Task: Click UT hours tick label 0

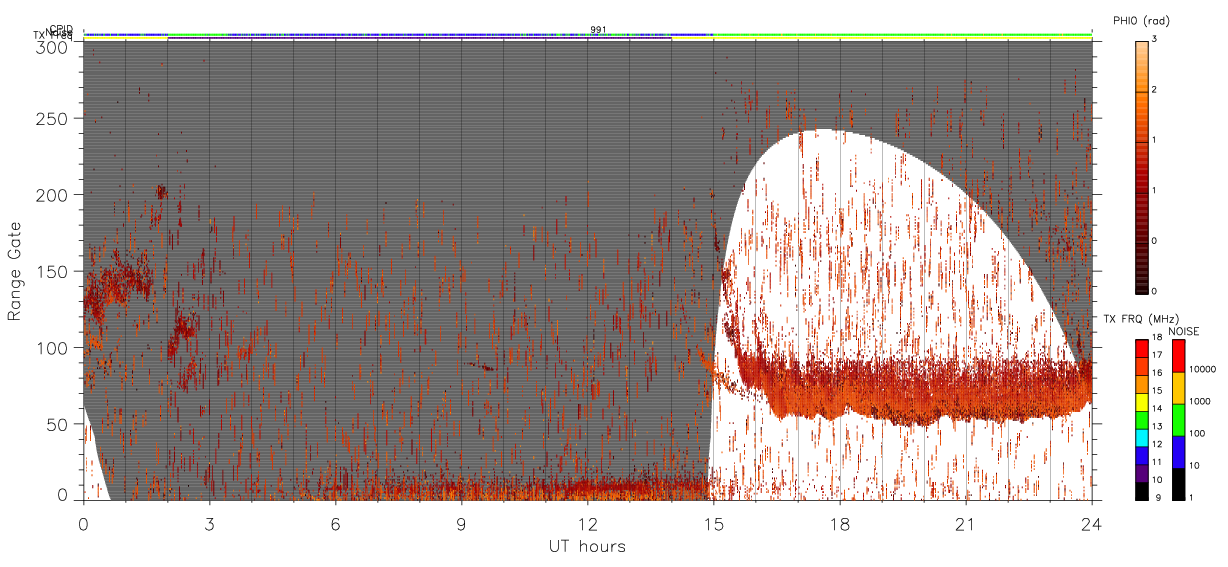Action: pyautogui.click(x=83, y=524)
